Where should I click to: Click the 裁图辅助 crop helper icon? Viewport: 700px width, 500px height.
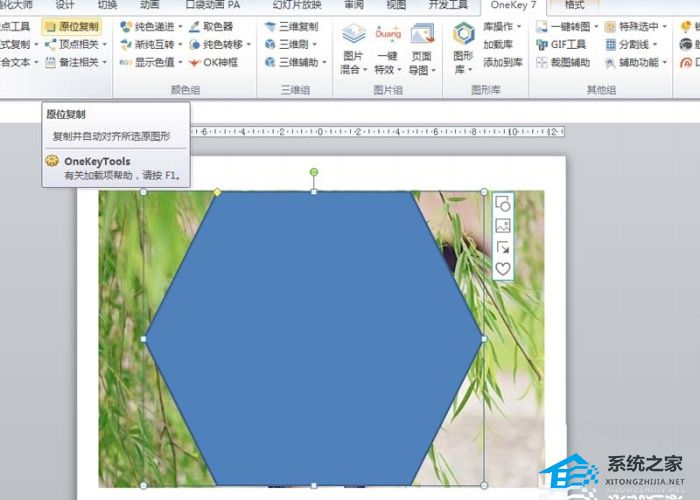[x=542, y=62]
